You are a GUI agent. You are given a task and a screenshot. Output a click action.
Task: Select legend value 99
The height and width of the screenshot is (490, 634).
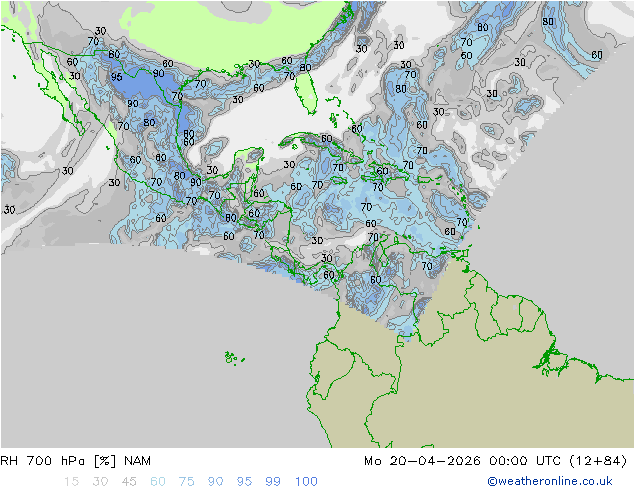point(273,482)
